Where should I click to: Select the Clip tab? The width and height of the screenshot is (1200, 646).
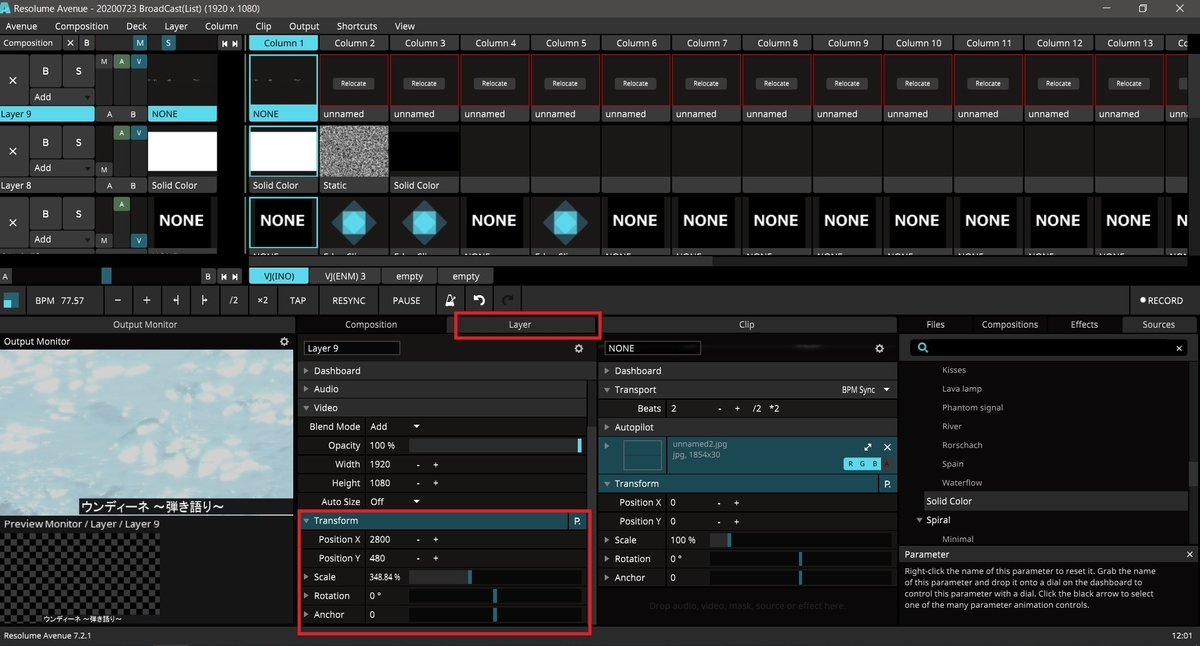coord(746,324)
